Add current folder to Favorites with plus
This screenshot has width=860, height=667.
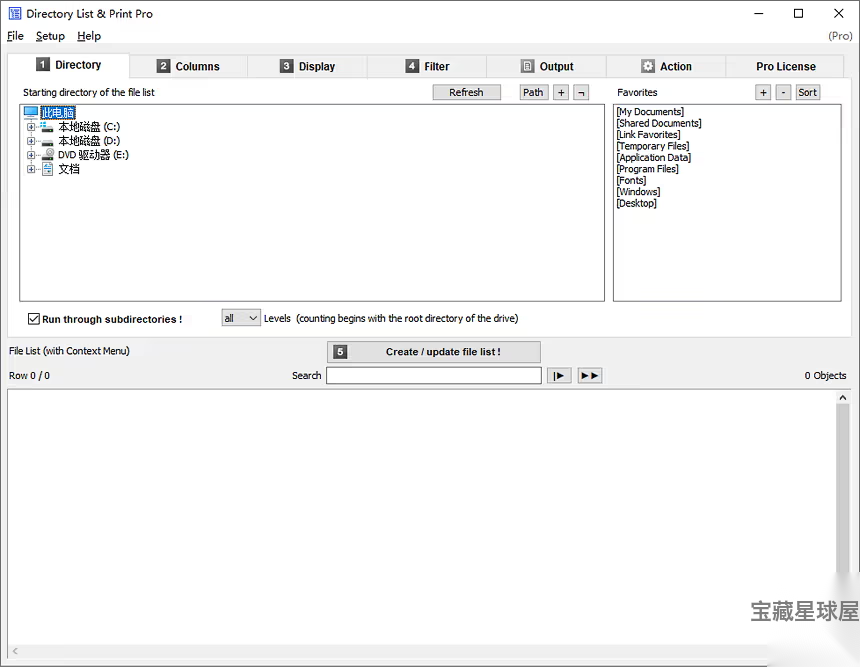(x=763, y=93)
